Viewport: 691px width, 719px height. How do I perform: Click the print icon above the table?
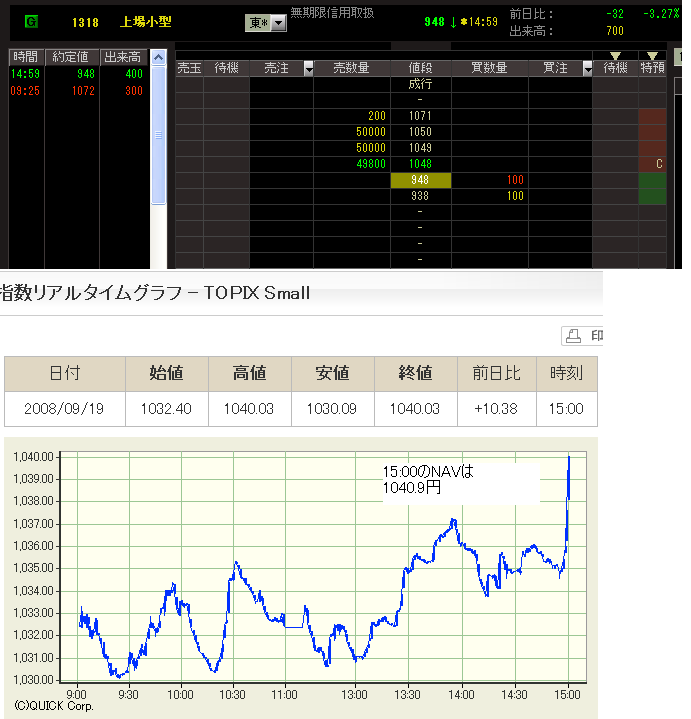click(573, 336)
